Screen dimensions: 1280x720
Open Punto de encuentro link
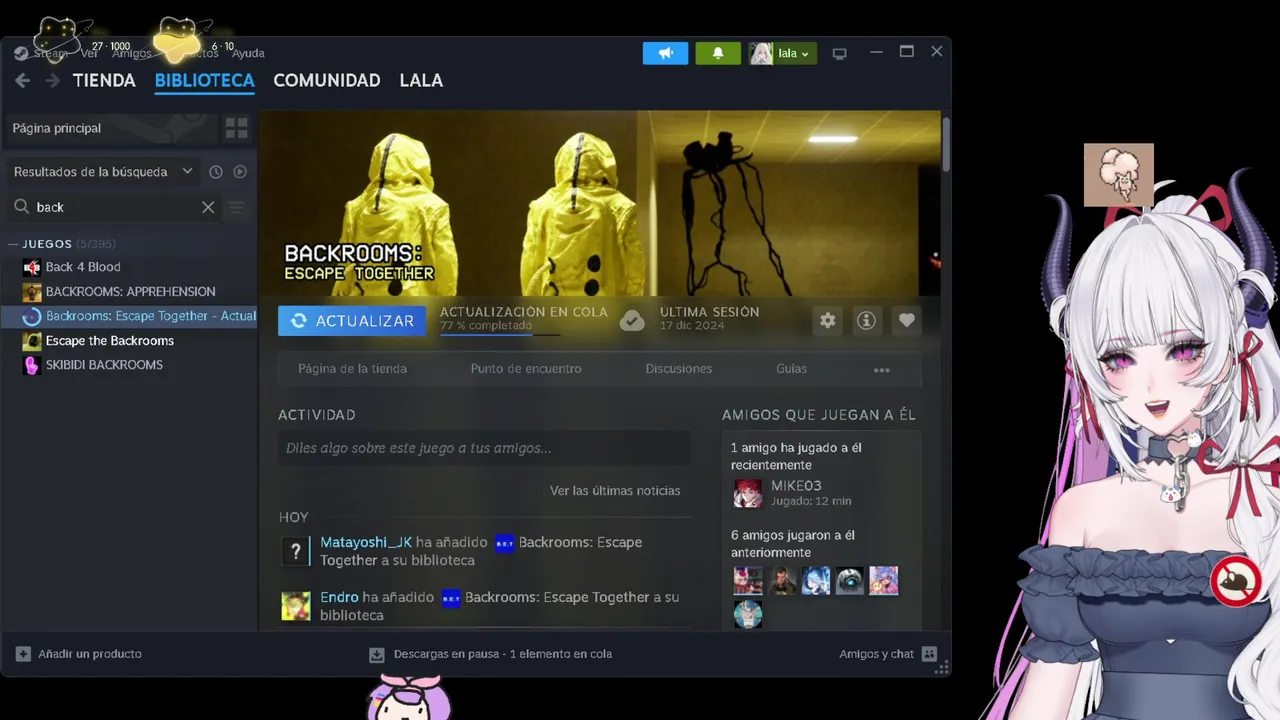point(526,369)
